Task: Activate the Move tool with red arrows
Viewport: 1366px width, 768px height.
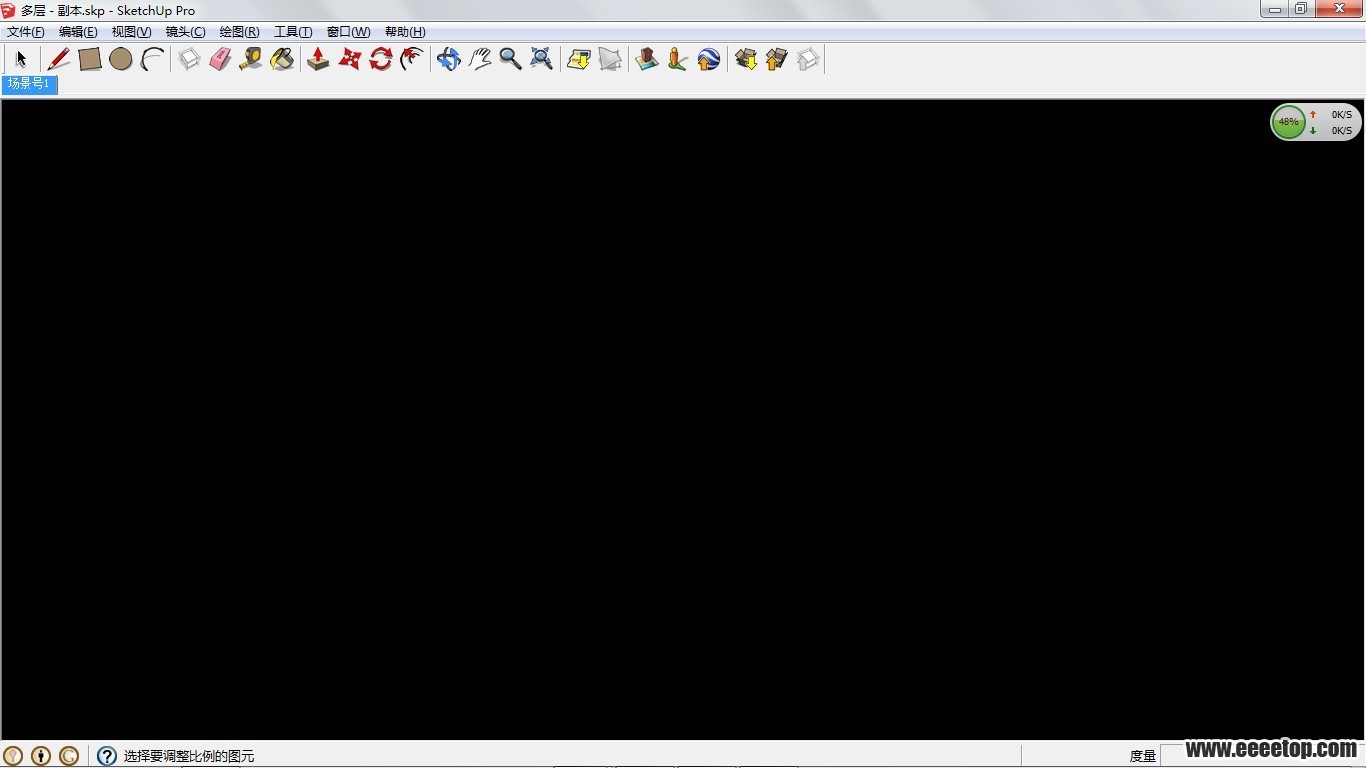Action: point(349,59)
